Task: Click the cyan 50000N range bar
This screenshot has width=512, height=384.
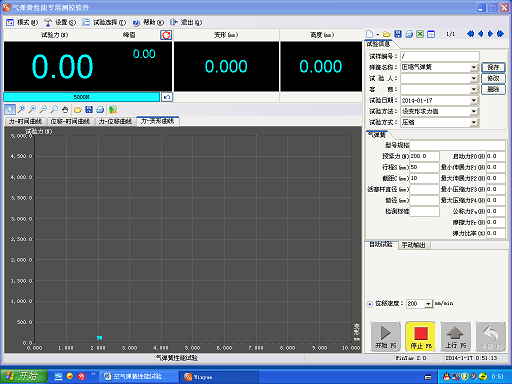Action: (82, 97)
